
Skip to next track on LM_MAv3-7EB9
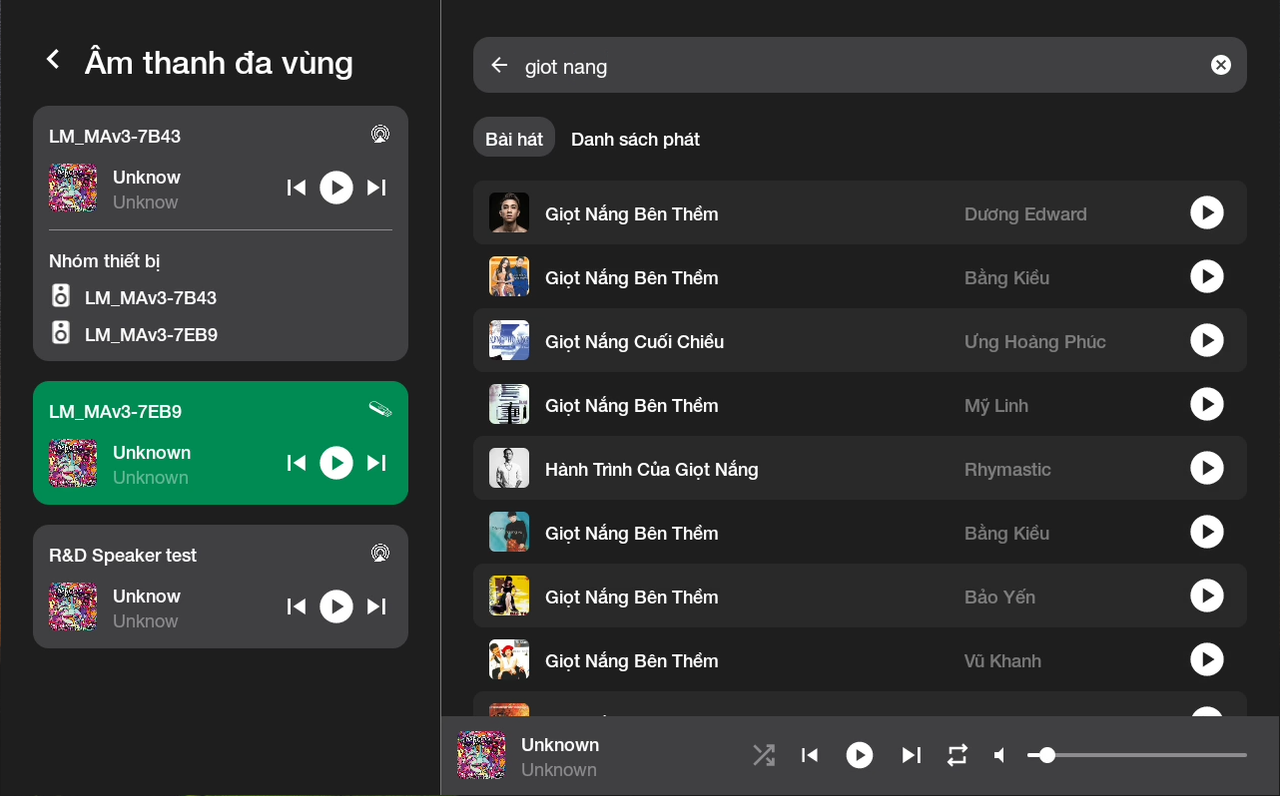[376, 463]
